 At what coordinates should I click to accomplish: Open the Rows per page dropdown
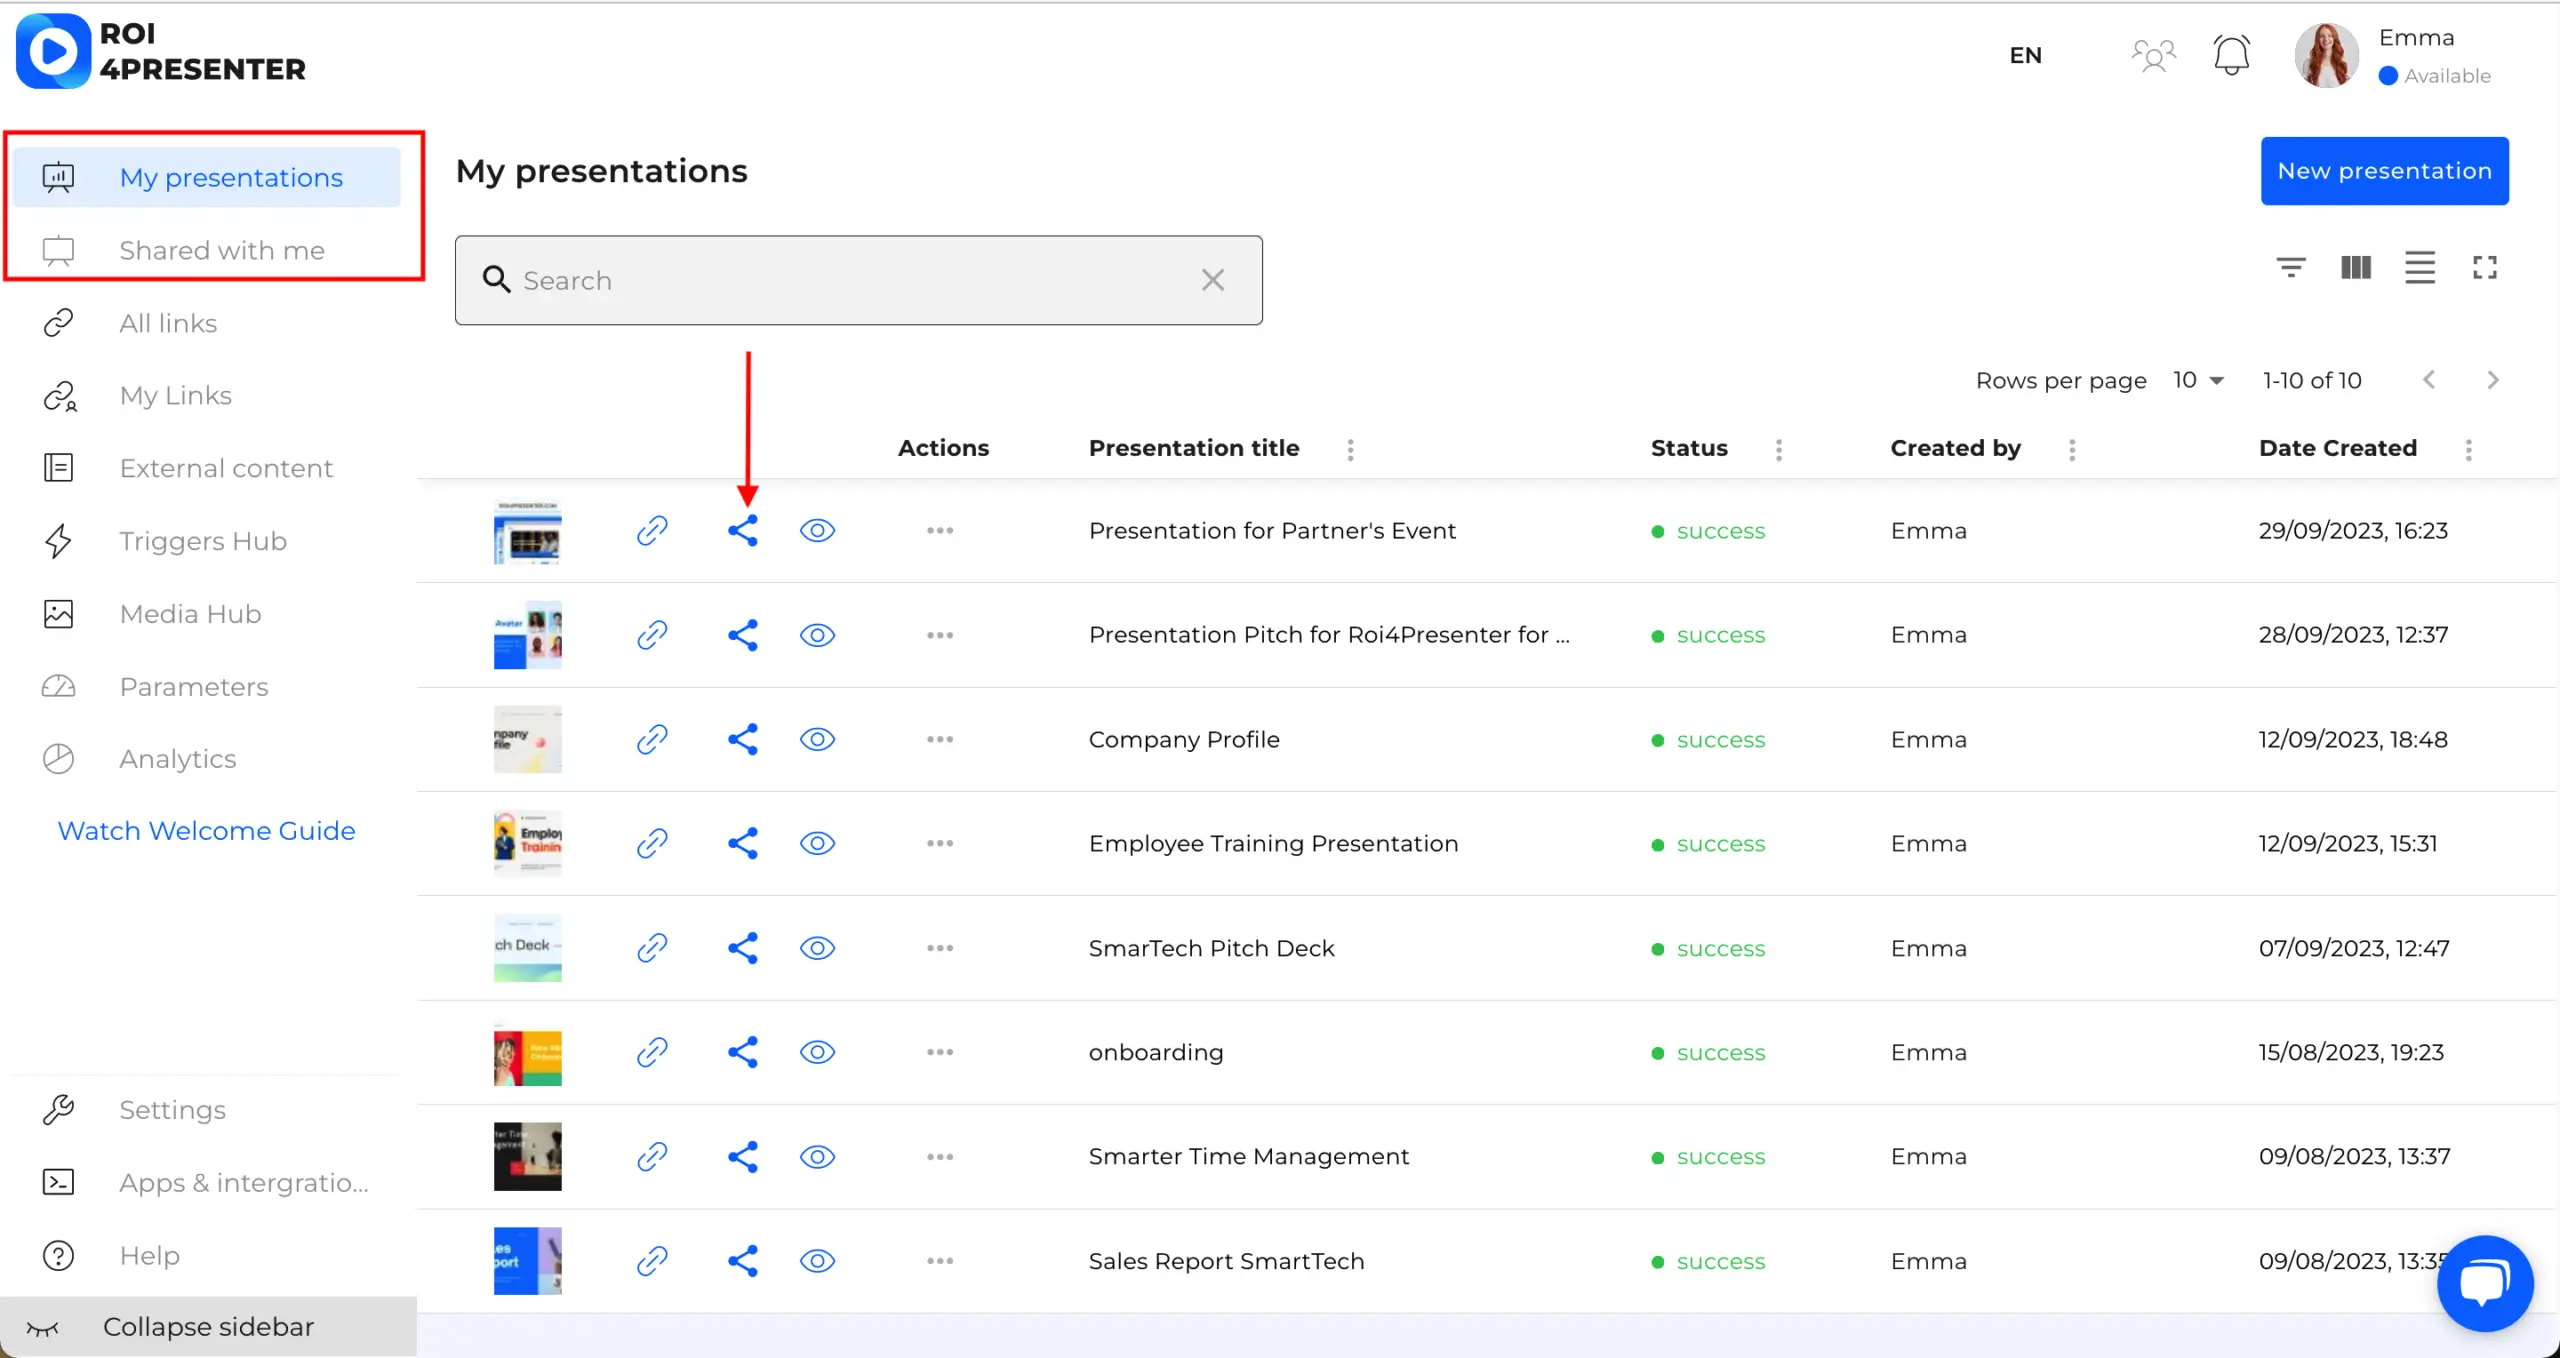(2201, 379)
